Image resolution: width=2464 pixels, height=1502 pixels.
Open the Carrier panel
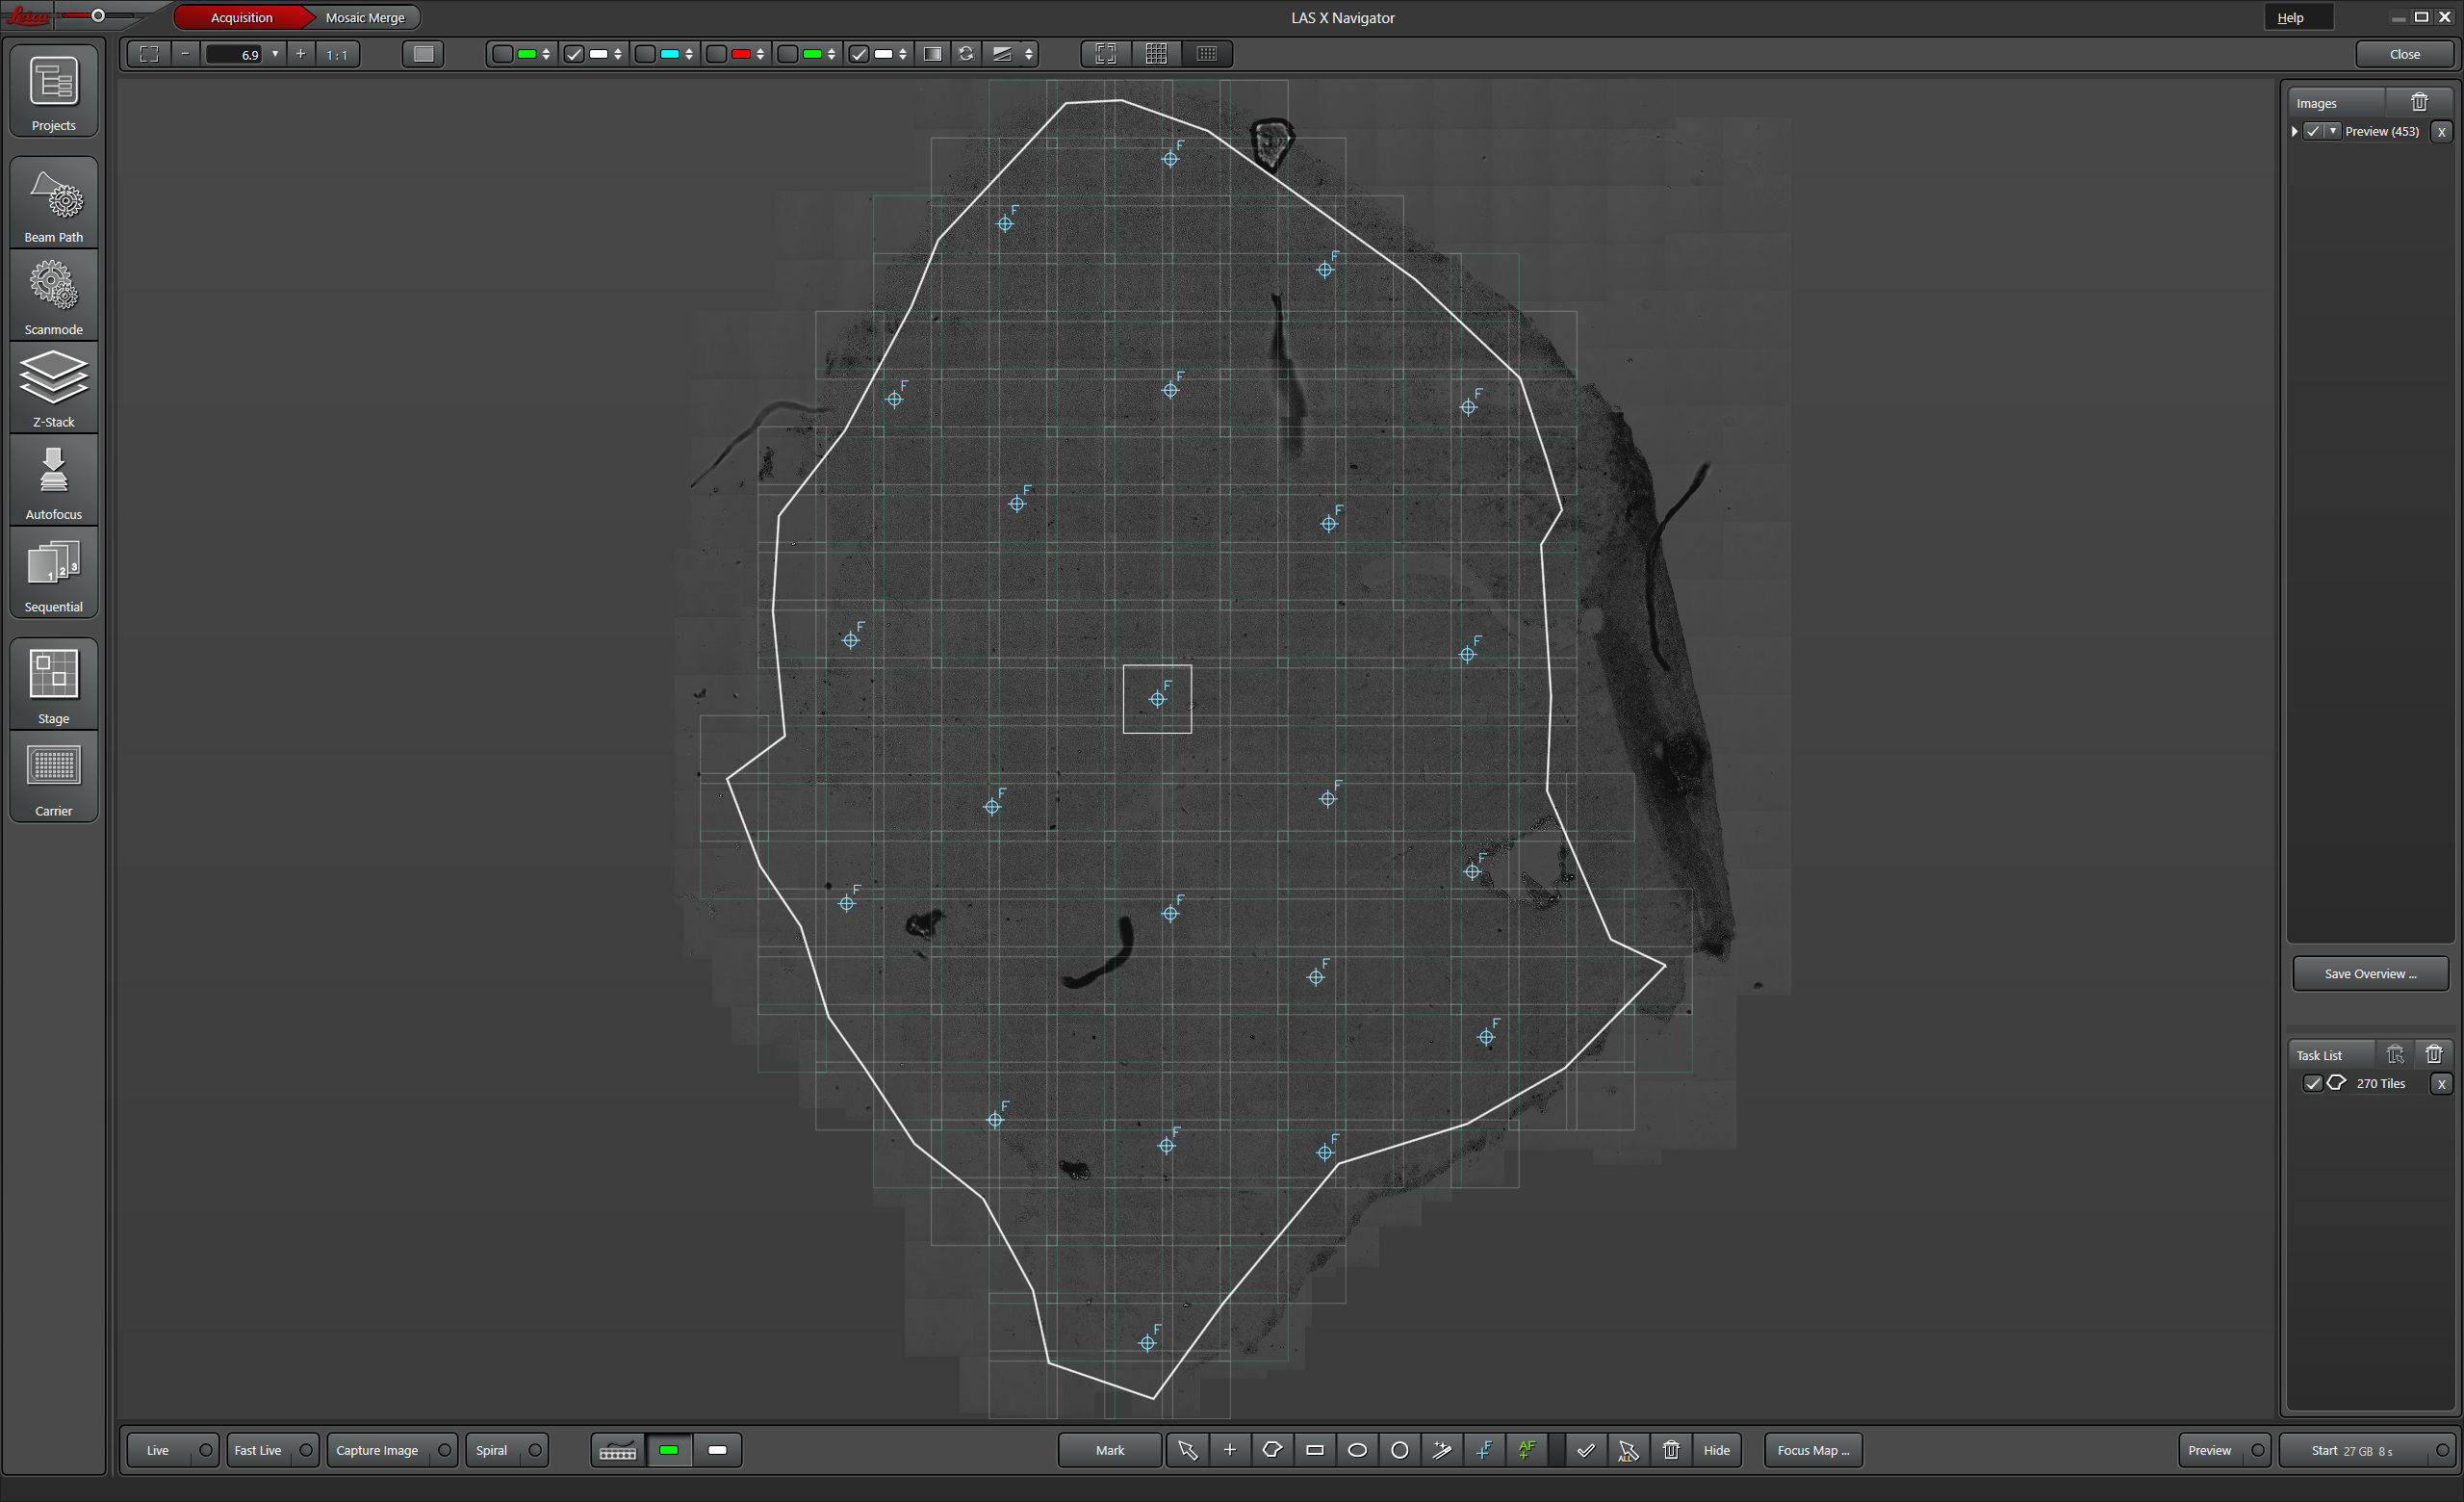click(x=54, y=778)
